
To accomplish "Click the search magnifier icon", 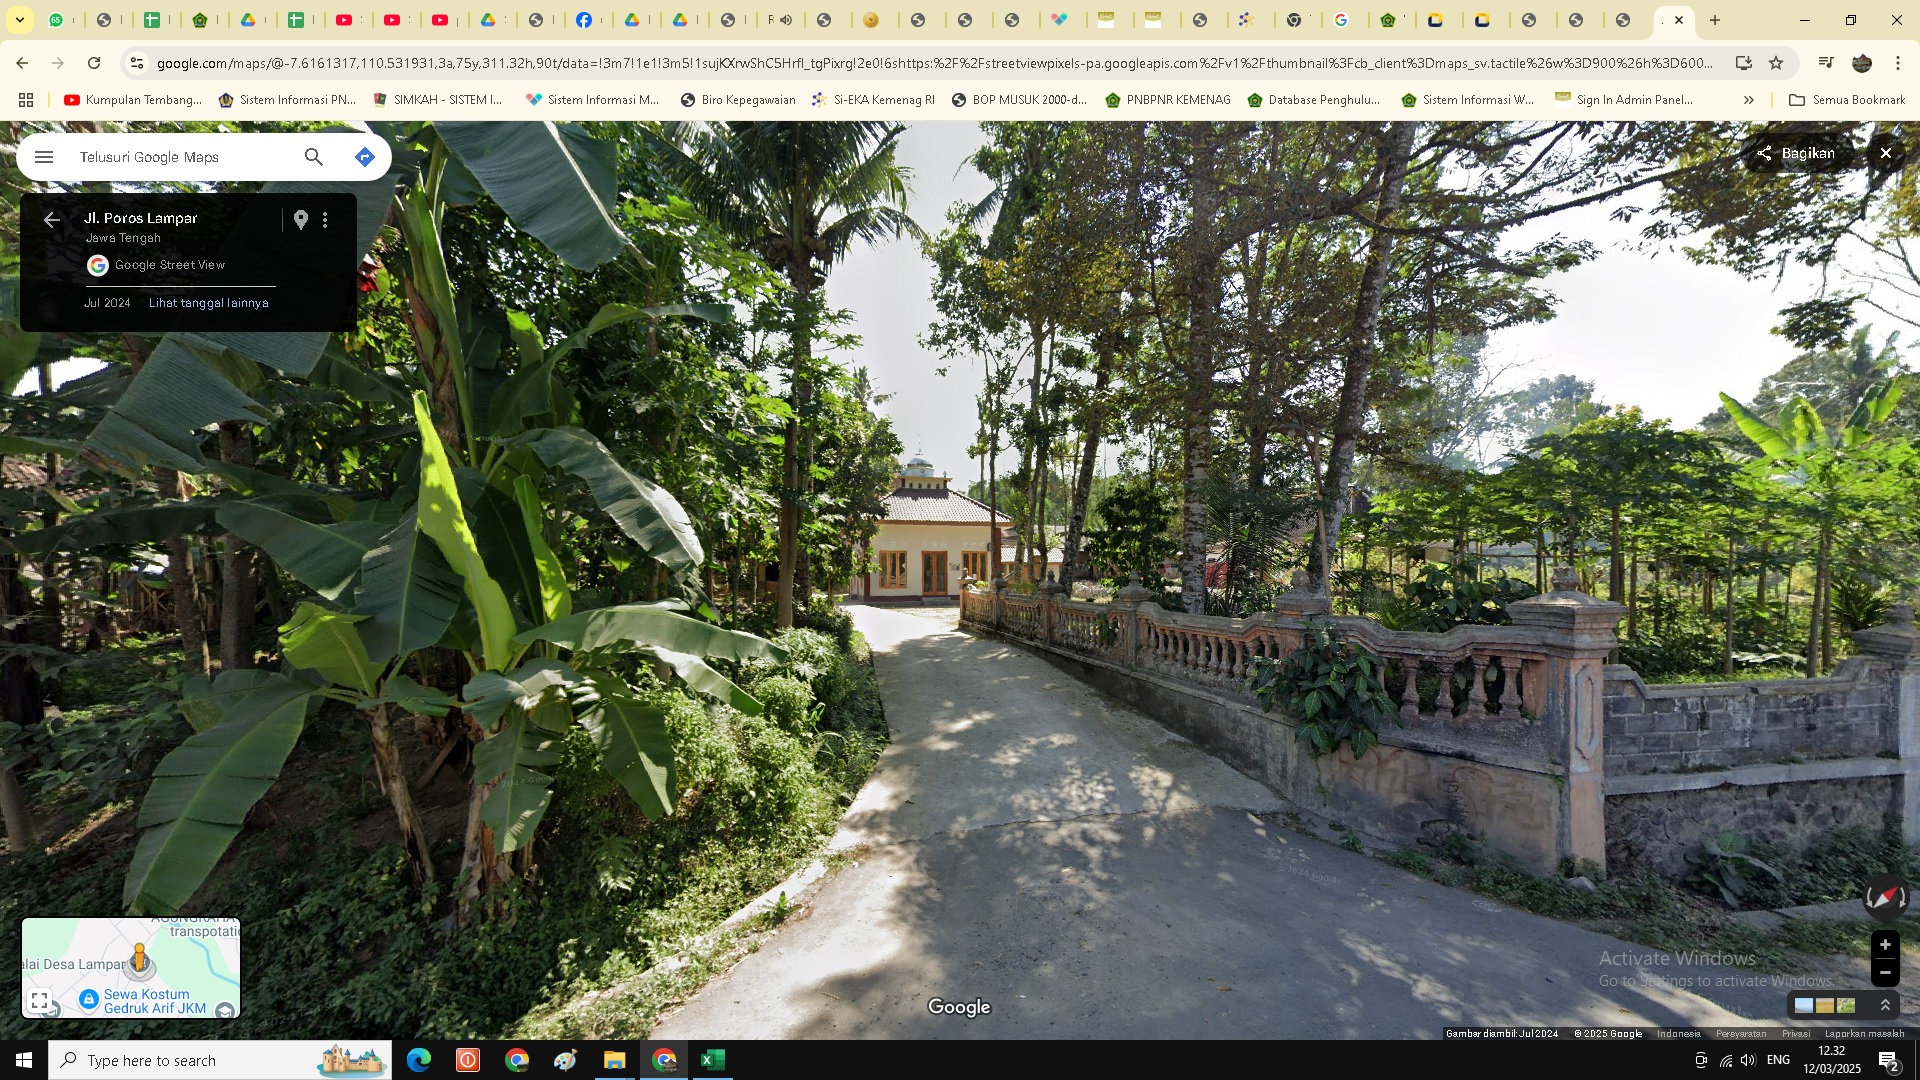I will coord(314,157).
